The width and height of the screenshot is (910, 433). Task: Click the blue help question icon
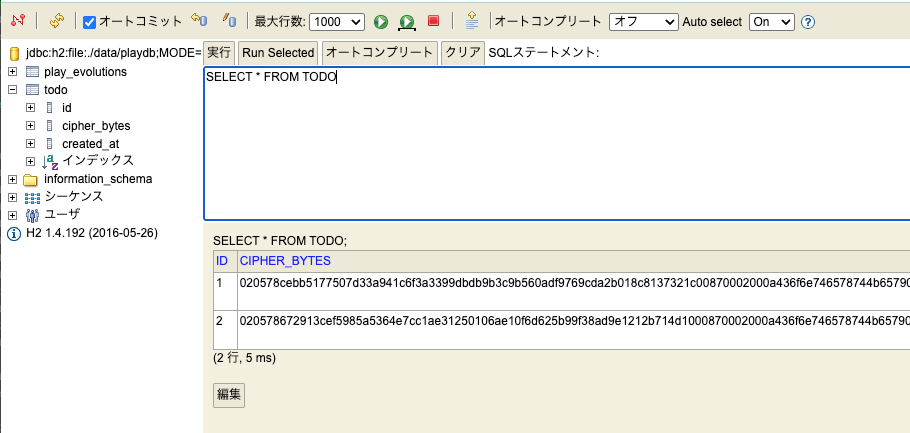click(x=808, y=22)
